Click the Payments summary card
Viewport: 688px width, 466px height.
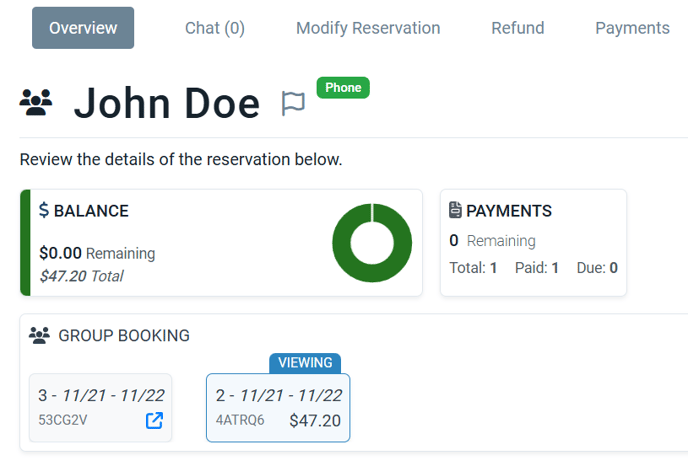[x=533, y=243]
